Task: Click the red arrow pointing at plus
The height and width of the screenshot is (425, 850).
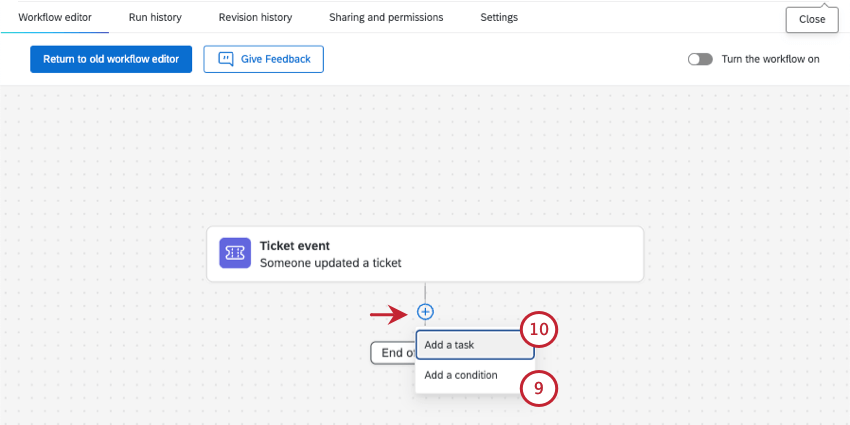Action: tap(390, 316)
